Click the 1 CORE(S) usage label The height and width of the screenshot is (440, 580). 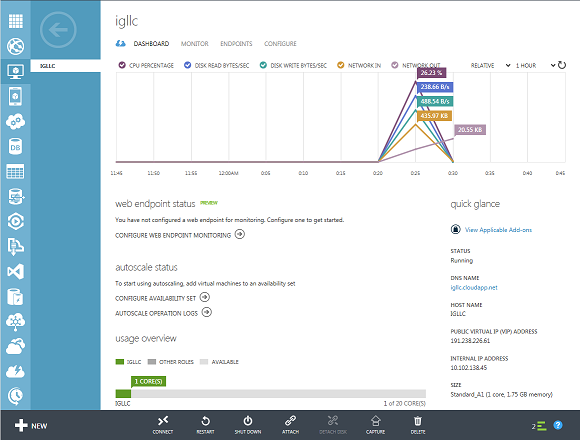[x=148, y=381]
